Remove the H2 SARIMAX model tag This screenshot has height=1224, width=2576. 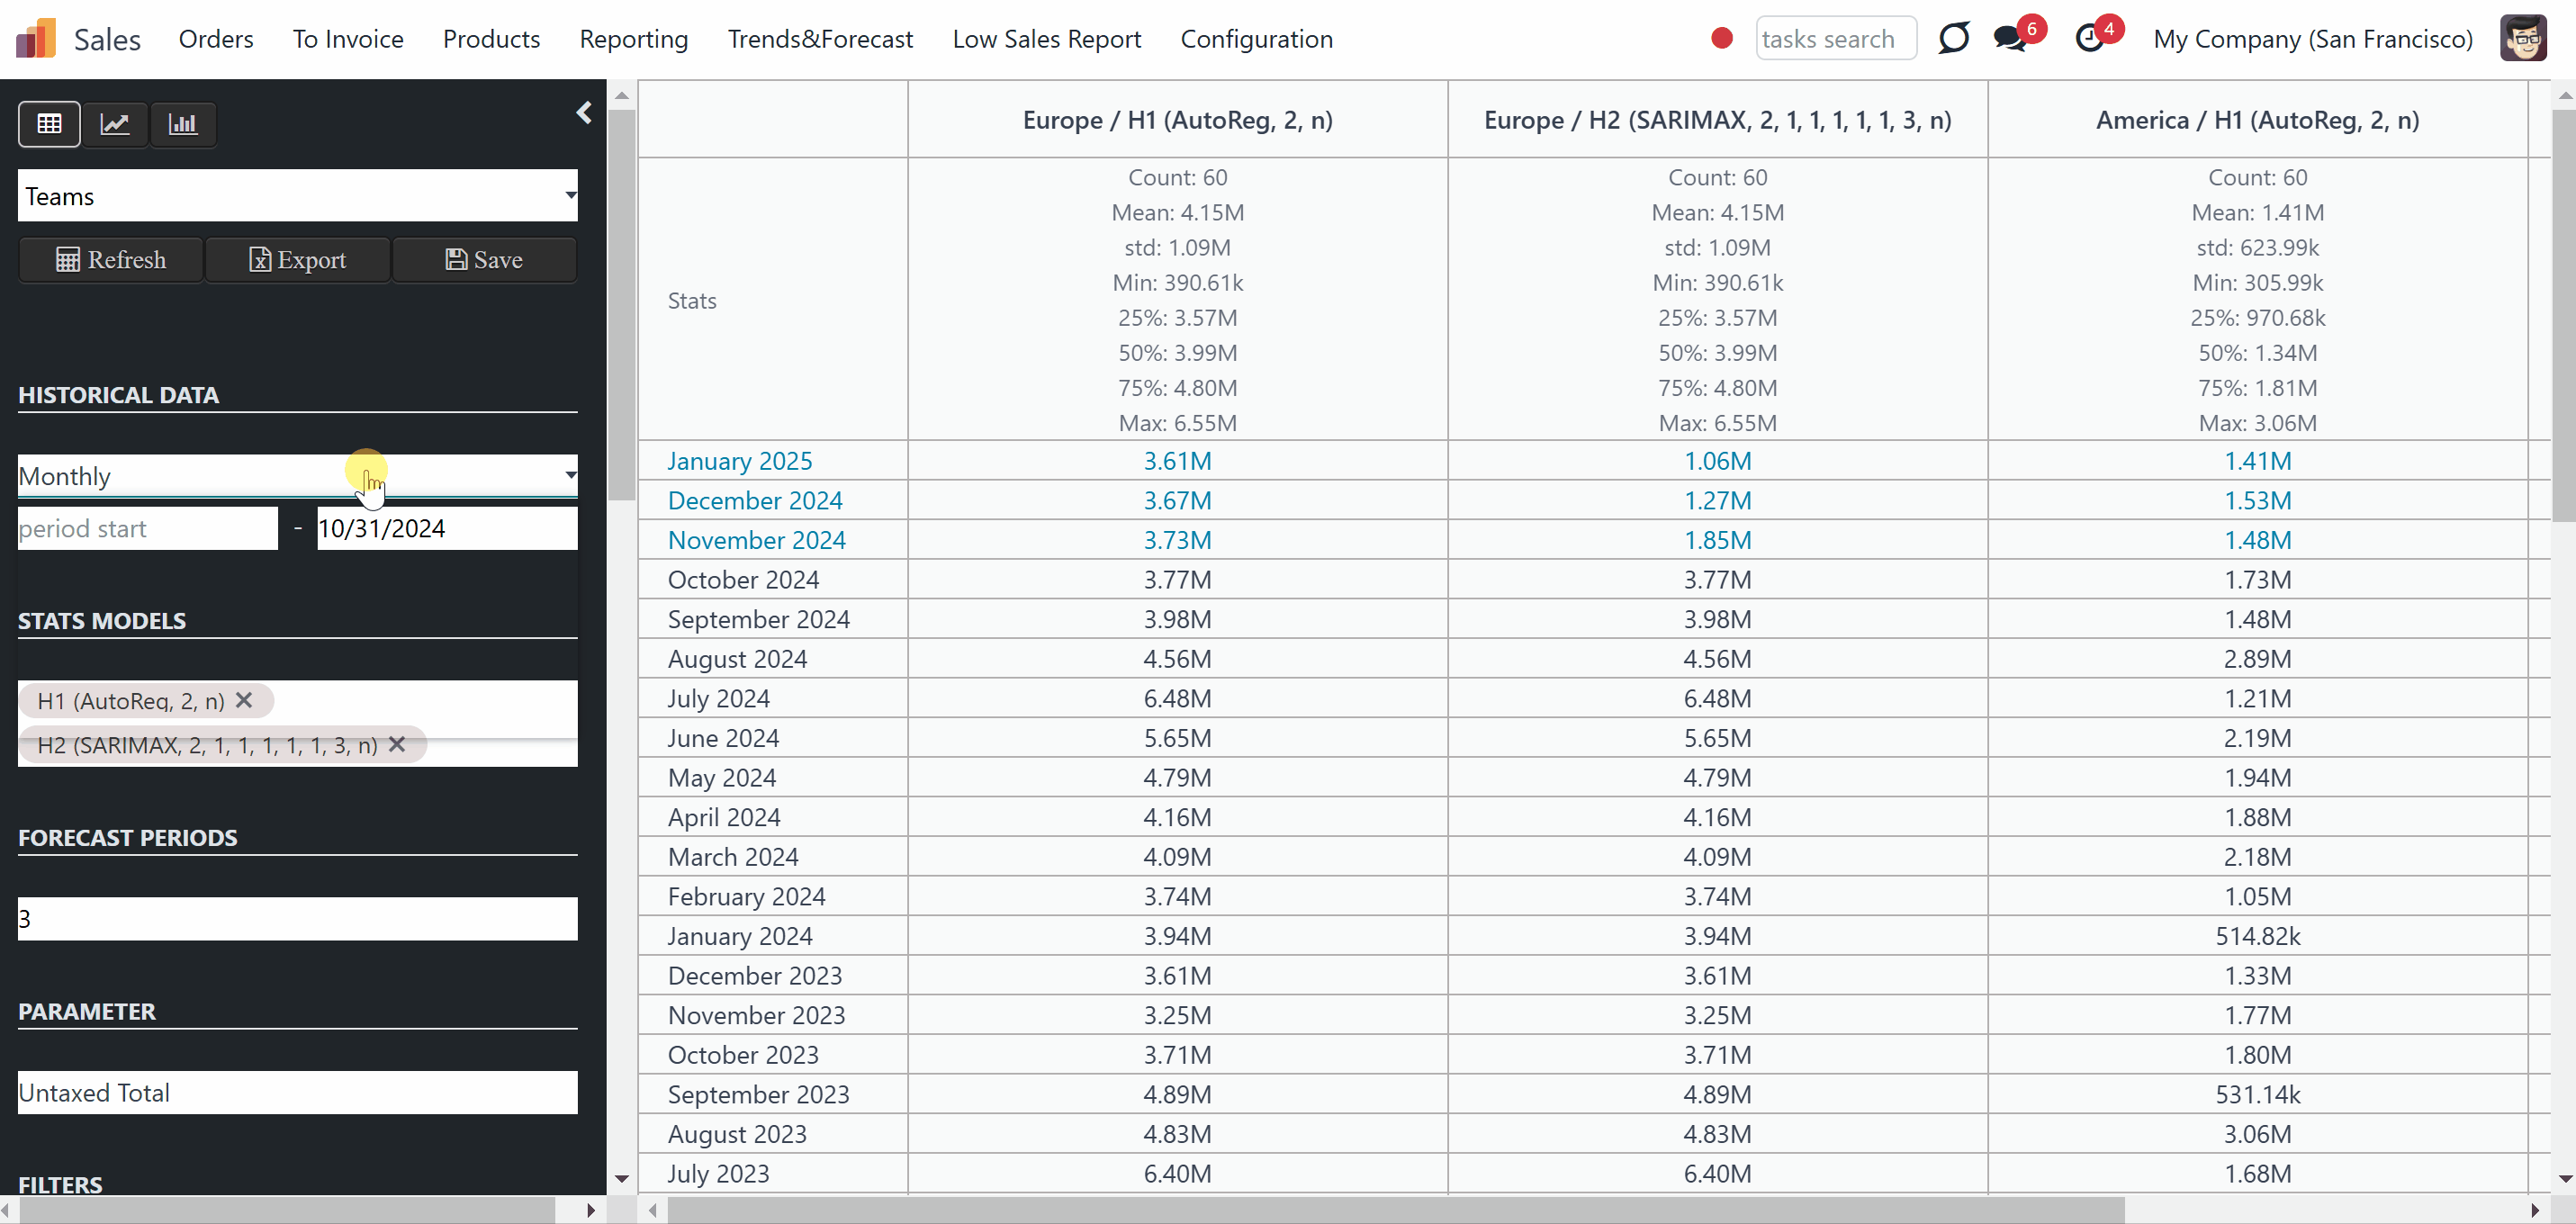coord(397,744)
